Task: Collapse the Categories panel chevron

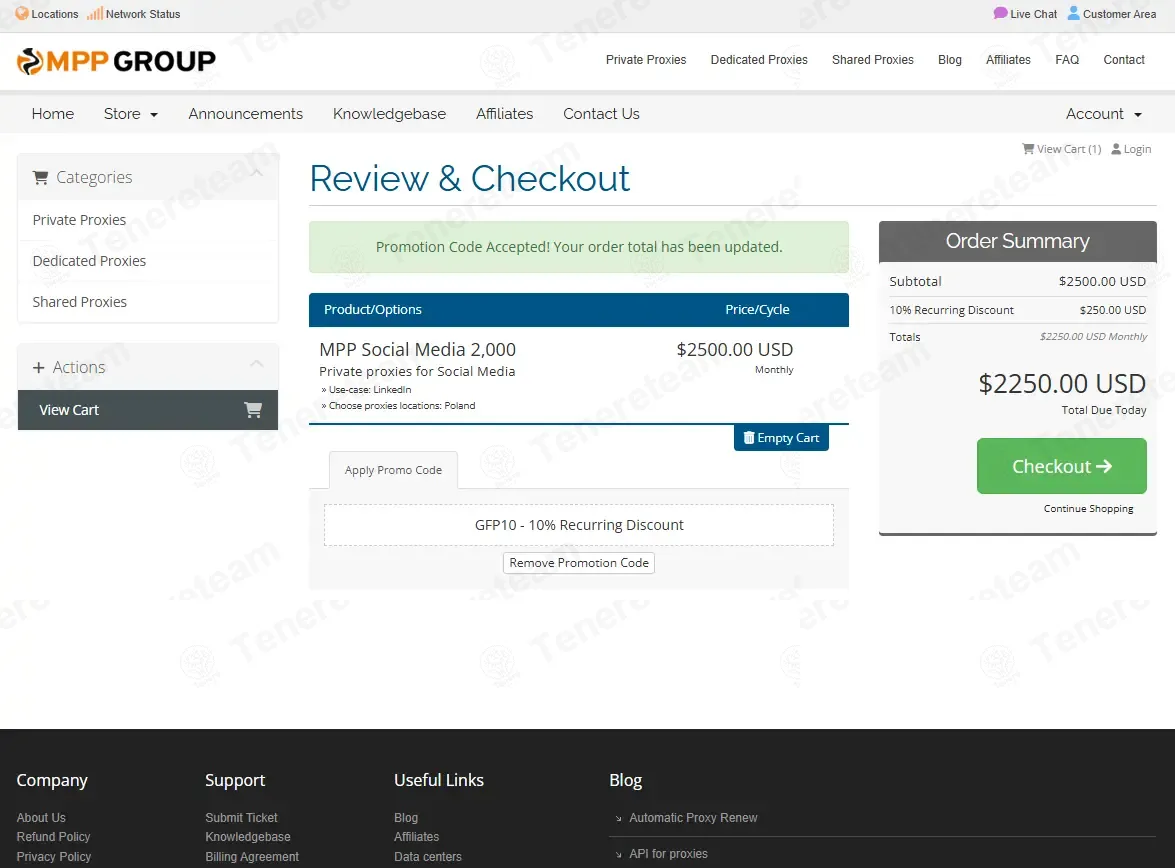Action: (x=256, y=172)
